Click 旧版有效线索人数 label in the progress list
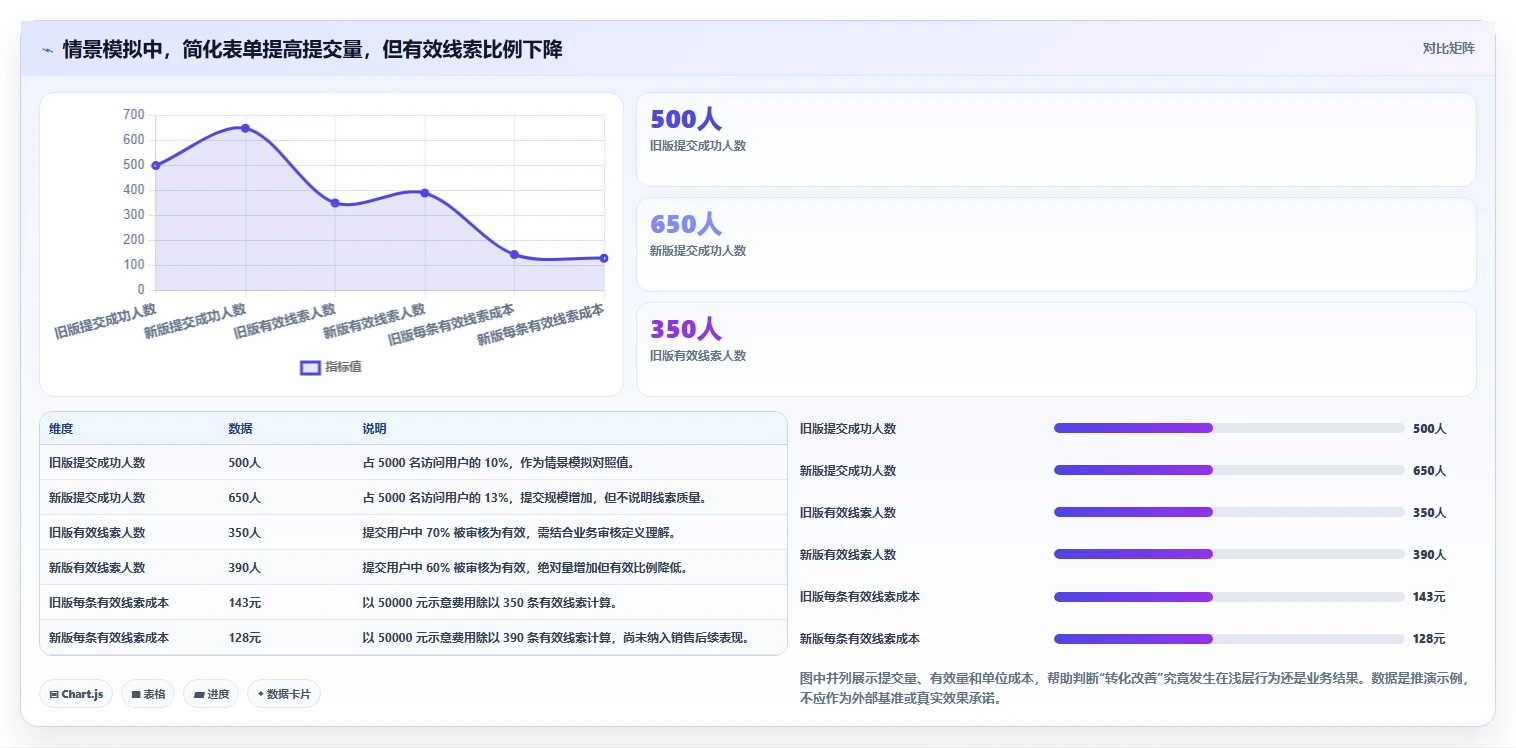 click(x=848, y=512)
